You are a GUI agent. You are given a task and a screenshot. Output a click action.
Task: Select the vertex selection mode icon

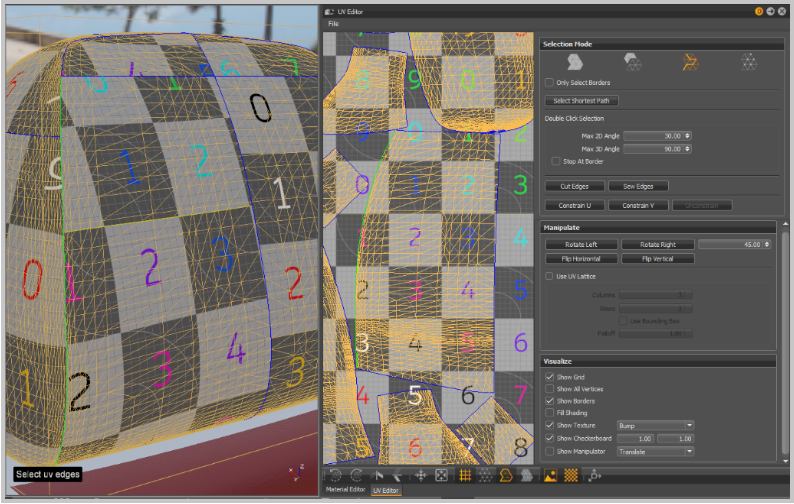(x=748, y=62)
